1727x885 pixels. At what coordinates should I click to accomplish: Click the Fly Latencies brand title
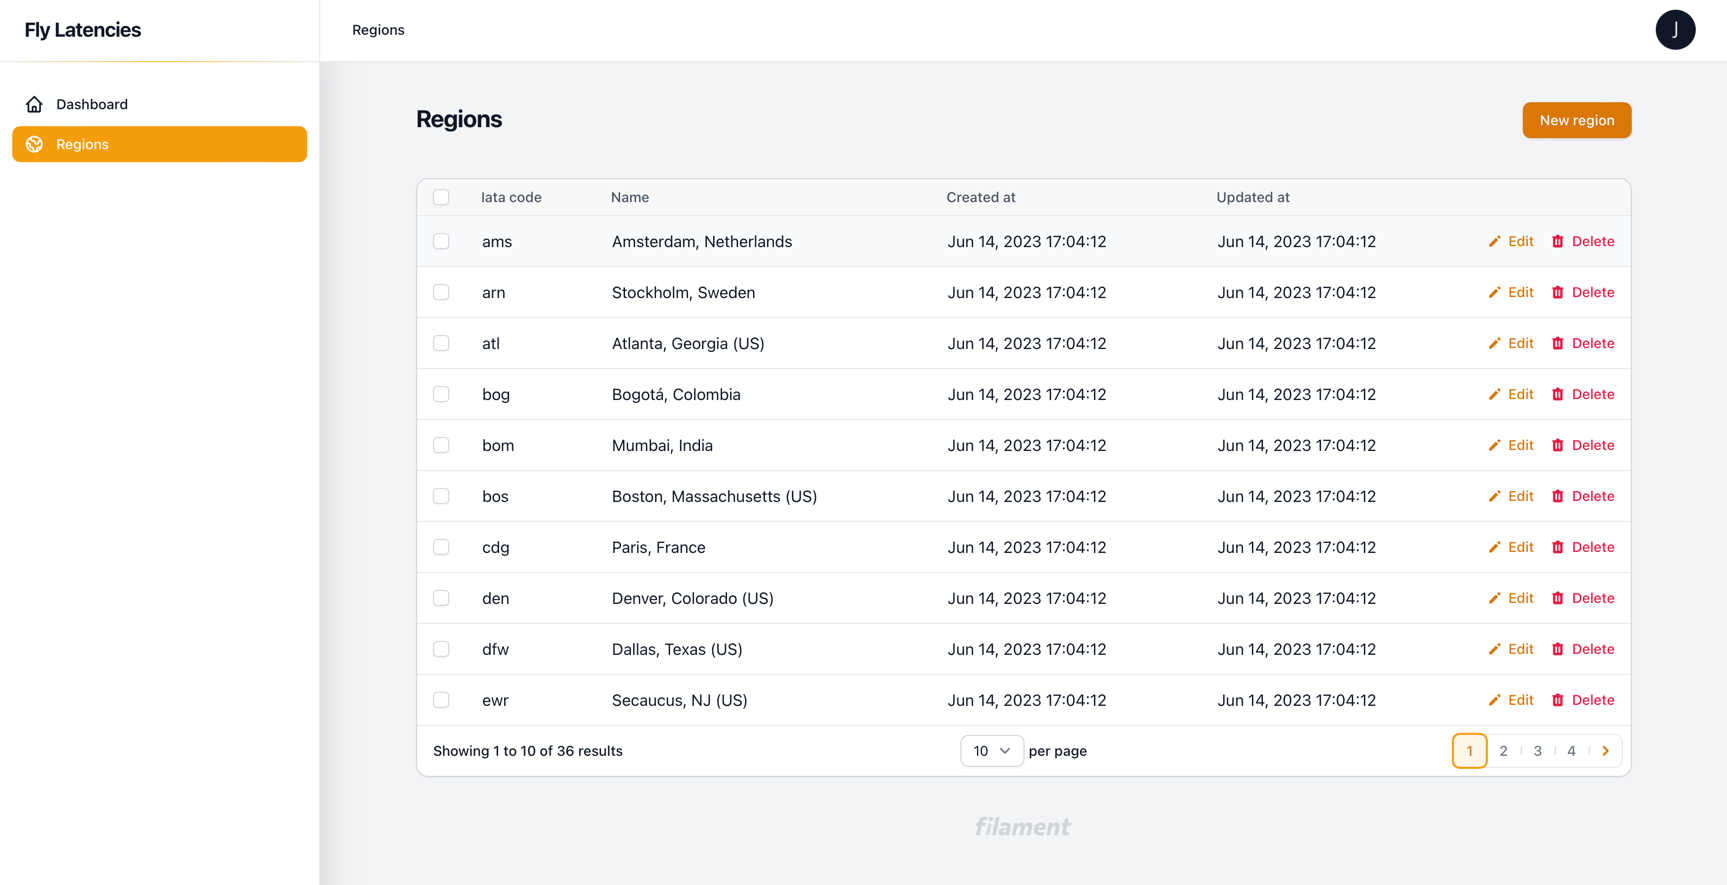pyautogui.click(x=83, y=30)
